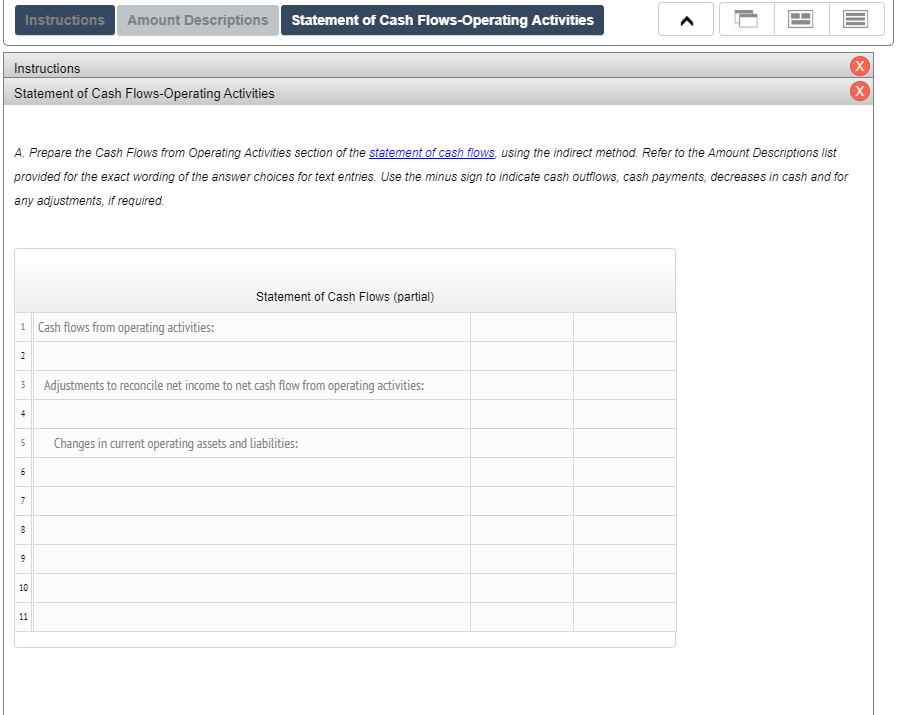The width and height of the screenshot is (906, 715).
Task: Open the statement of cash flows hyperlink
Action: [431, 152]
